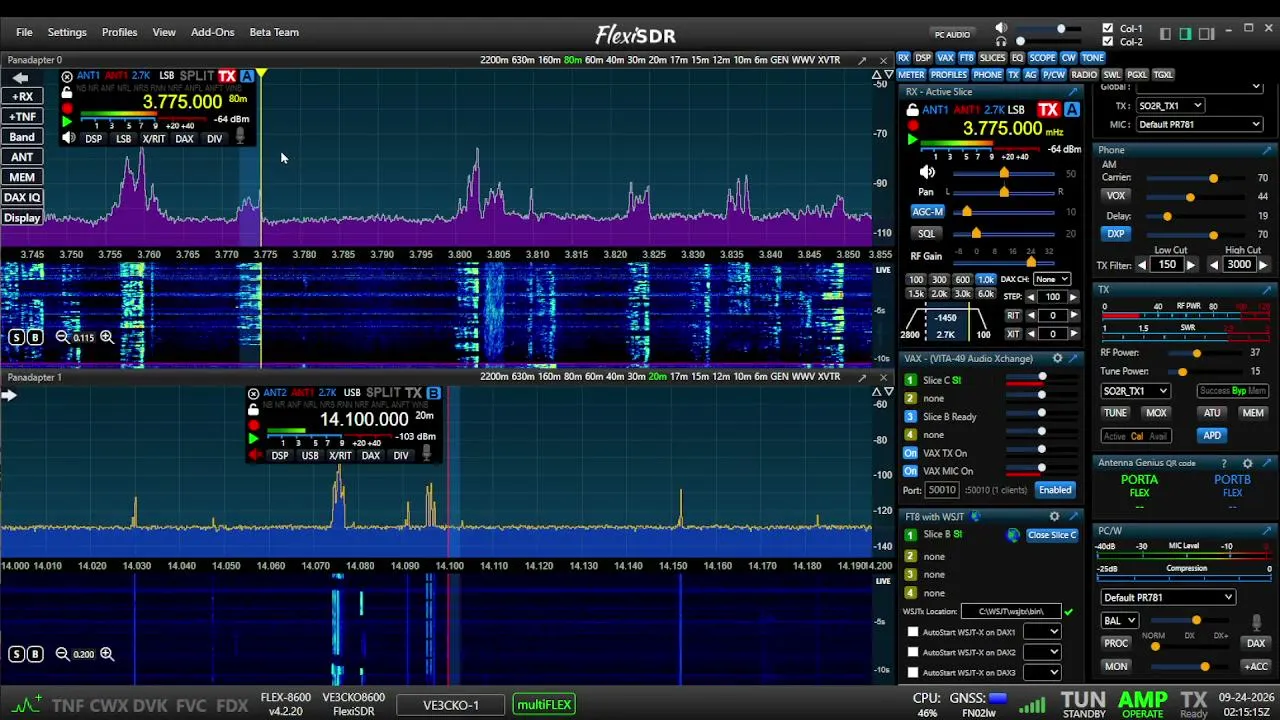The image size is (1280, 720).
Task: Click the TUNE button
Action: [x=1115, y=412]
